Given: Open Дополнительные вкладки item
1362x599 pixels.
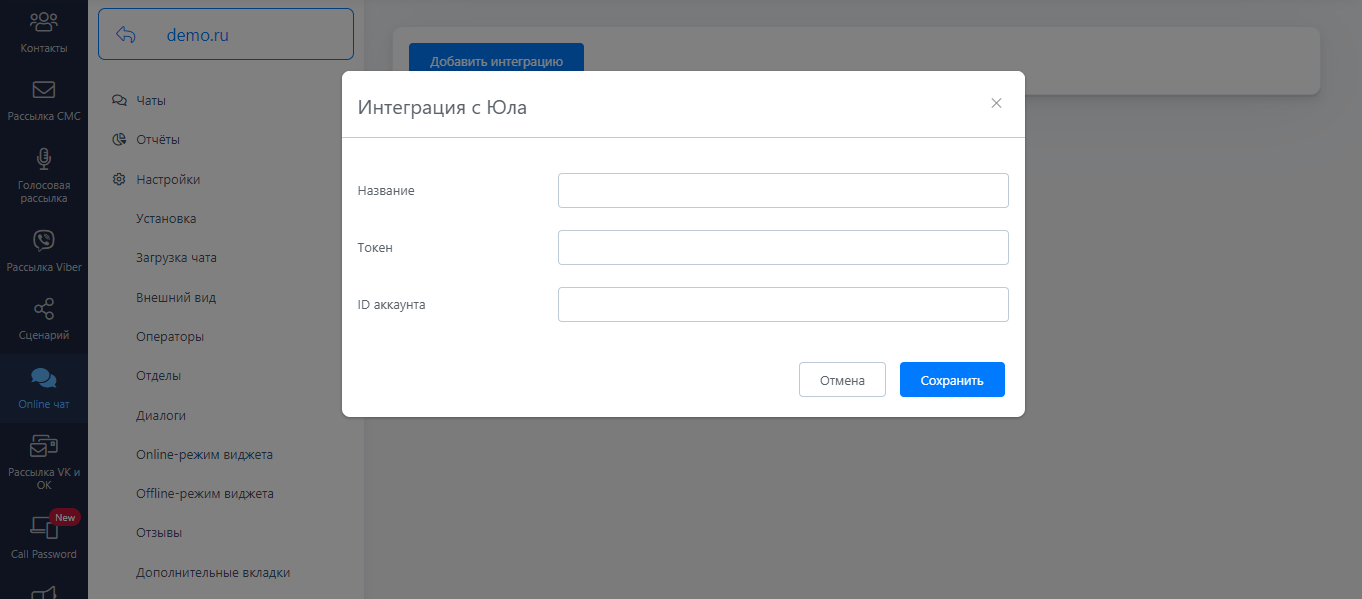Looking at the screenshot, I should 213,573.
